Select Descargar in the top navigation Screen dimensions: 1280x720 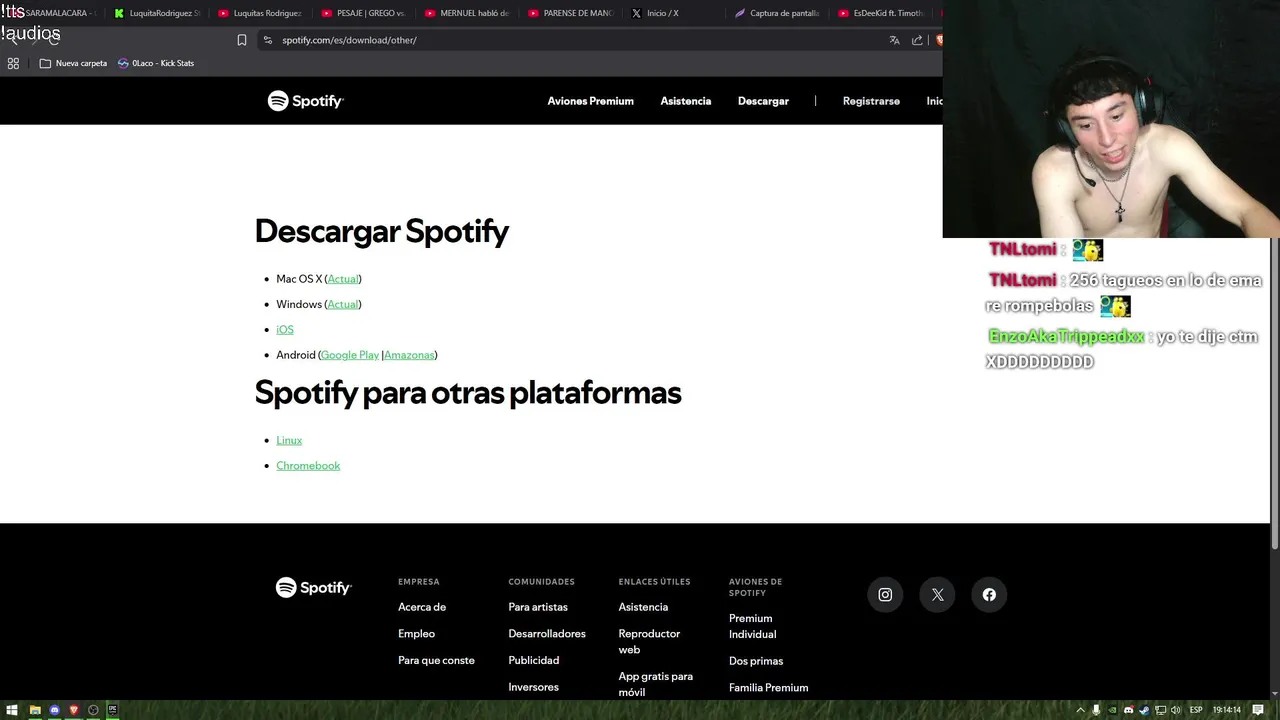tap(763, 101)
